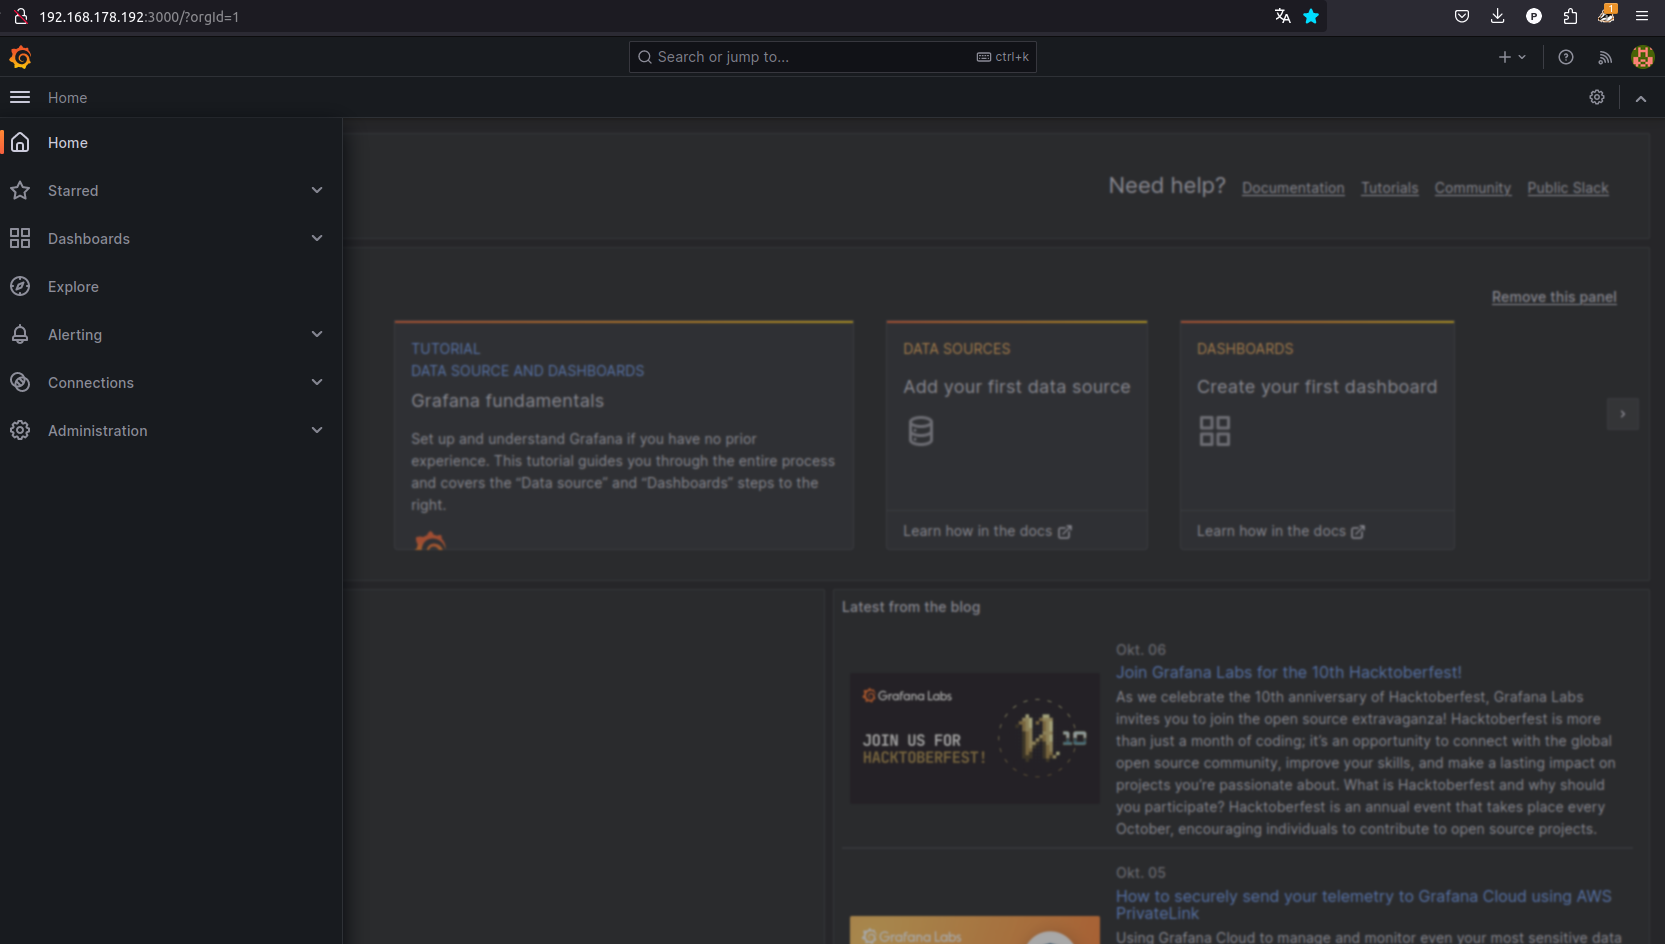Screen dimensions: 1665x944
Task: Click the Hacktoberfest blog thumbnail
Action: pyautogui.click(x=974, y=738)
